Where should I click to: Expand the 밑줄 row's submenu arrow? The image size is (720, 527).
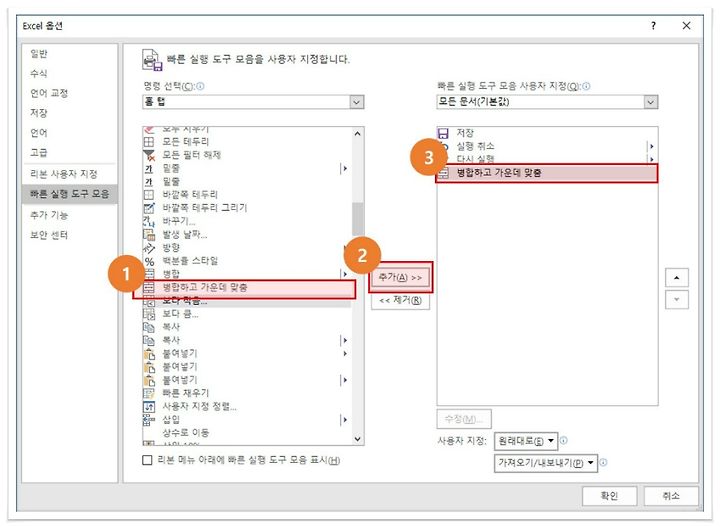(x=344, y=168)
